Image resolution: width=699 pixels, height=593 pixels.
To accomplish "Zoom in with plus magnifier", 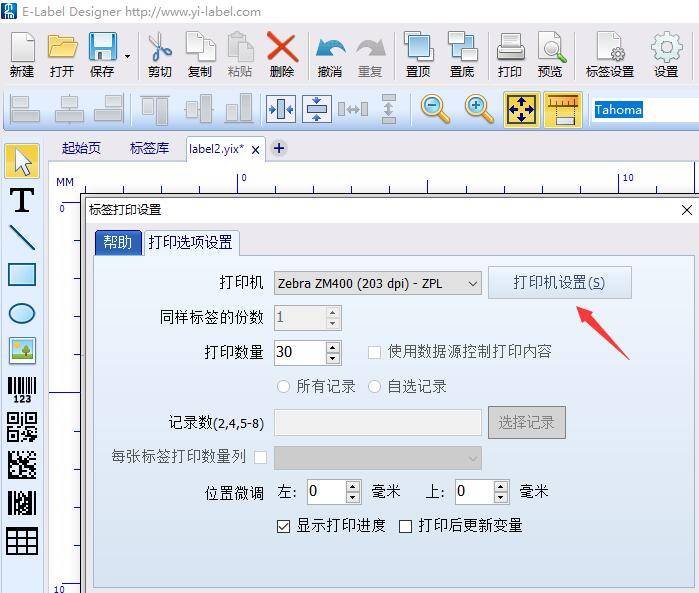I will coord(479,109).
